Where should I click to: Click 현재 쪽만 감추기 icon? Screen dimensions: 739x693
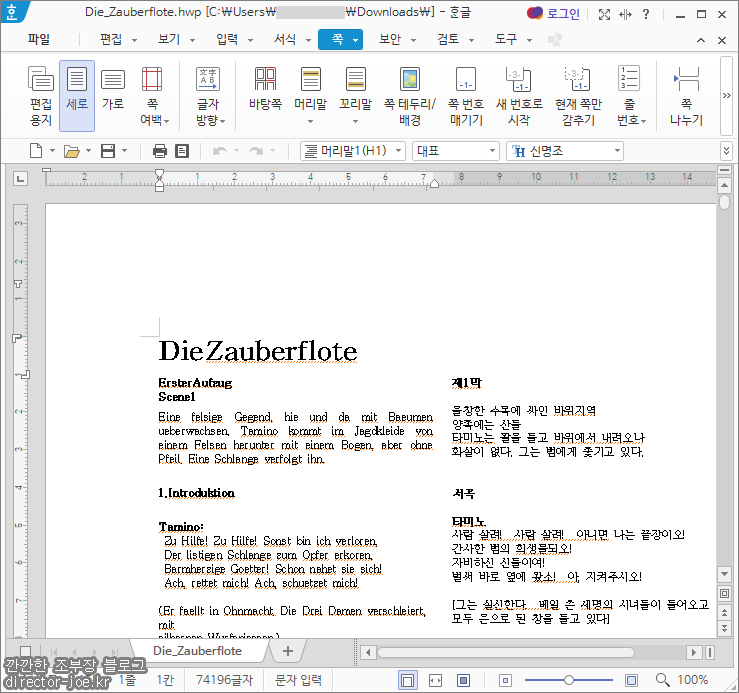(578, 96)
